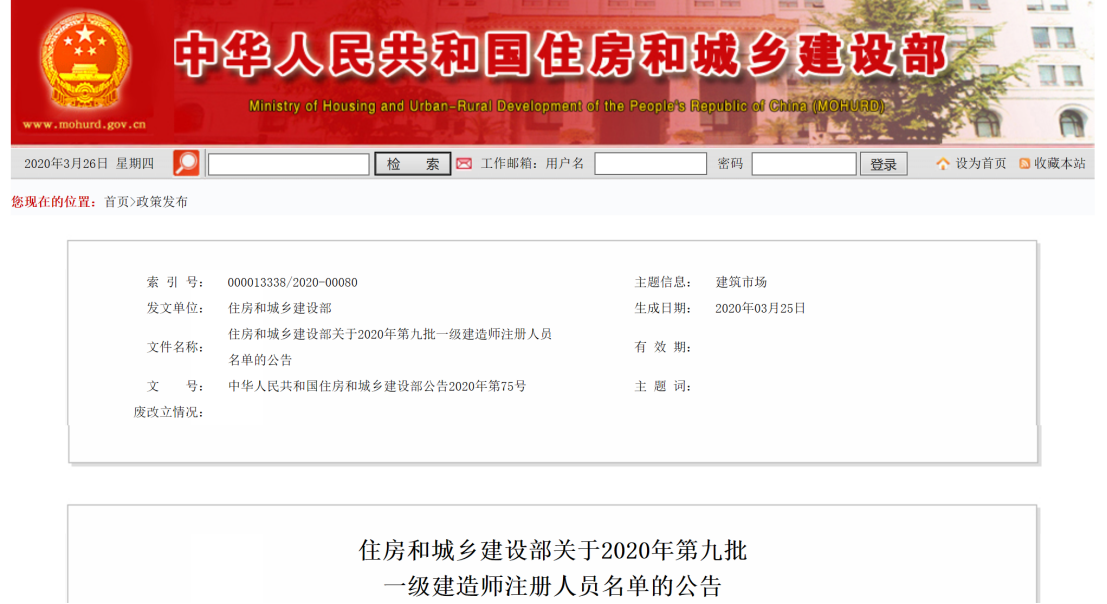Click the orange magnifier search icon
Viewport: 1107px width, 604px height.
186,164
